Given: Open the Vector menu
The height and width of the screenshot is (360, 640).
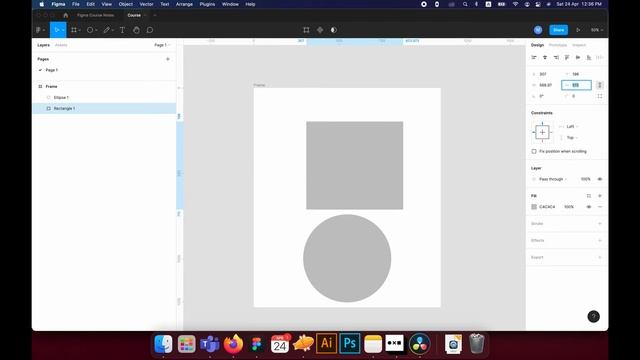Looking at the screenshot, I should pyautogui.click(x=146, y=4).
